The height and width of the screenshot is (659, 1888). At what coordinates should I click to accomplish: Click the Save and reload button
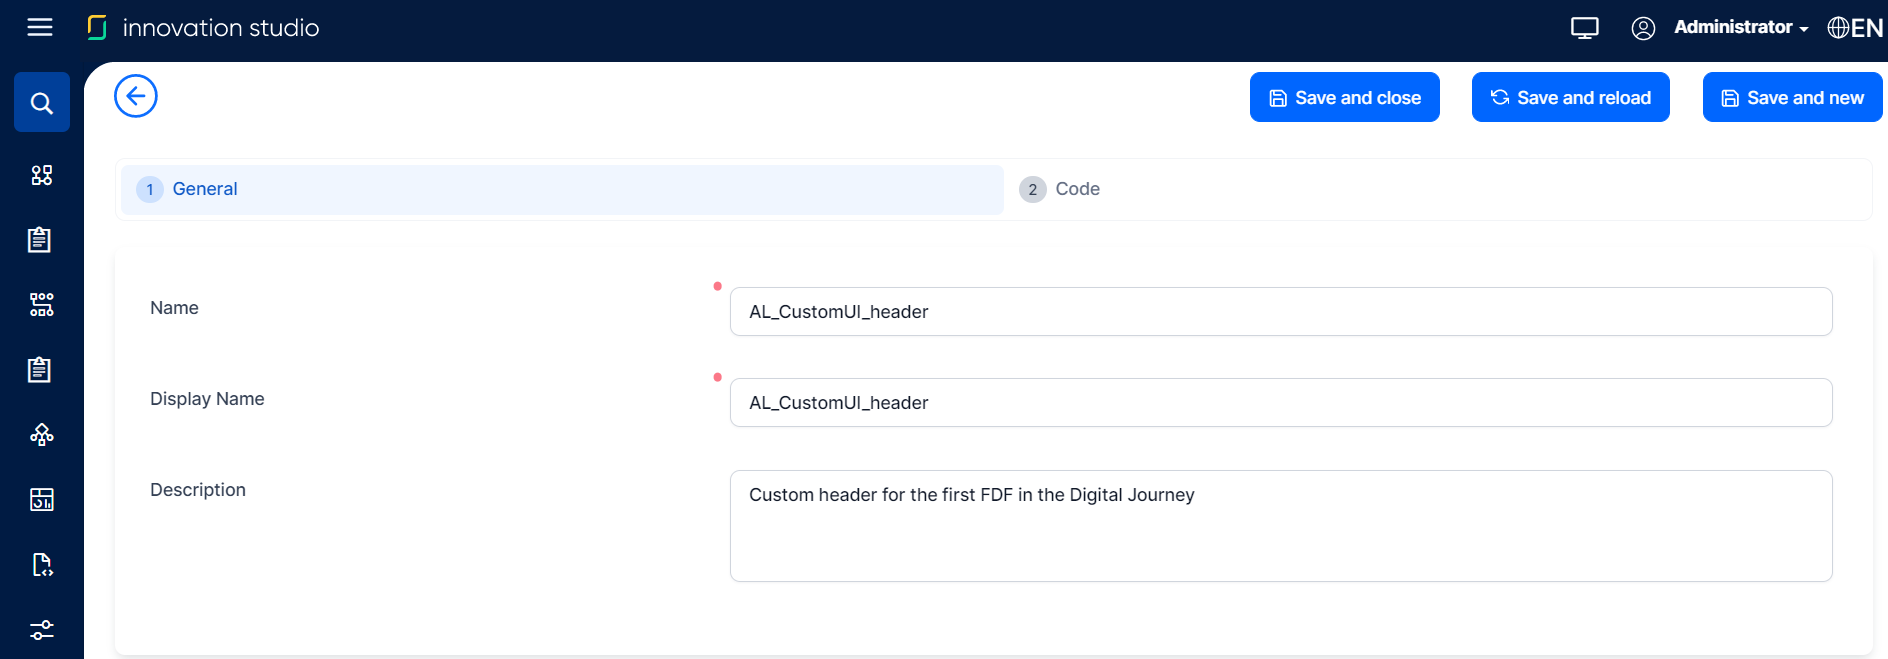(1570, 97)
